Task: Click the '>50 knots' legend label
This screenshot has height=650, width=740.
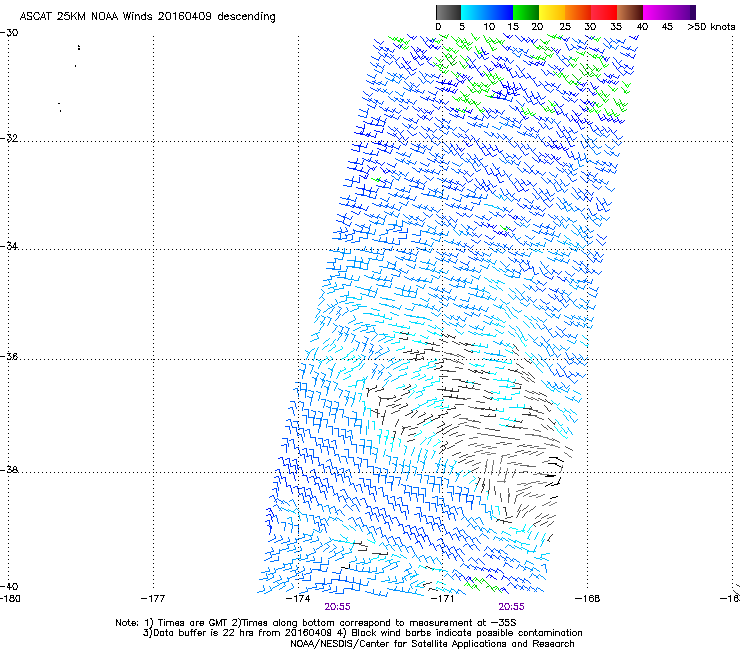Action: tap(711, 27)
